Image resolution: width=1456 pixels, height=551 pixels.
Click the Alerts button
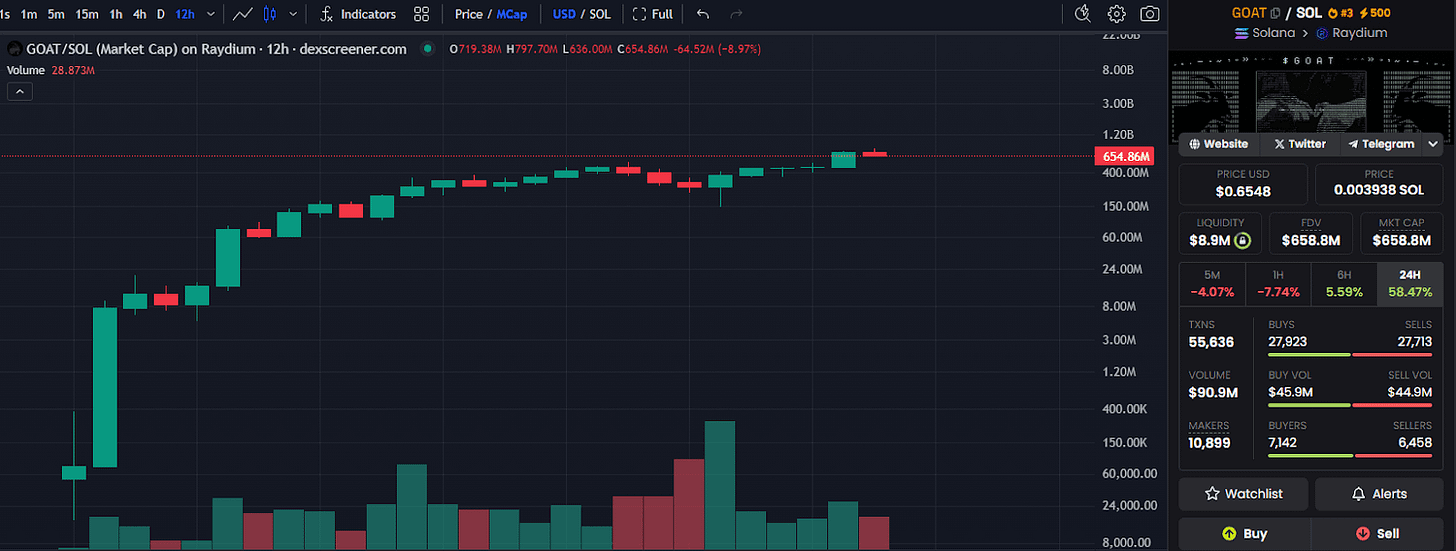[1379, 494]
